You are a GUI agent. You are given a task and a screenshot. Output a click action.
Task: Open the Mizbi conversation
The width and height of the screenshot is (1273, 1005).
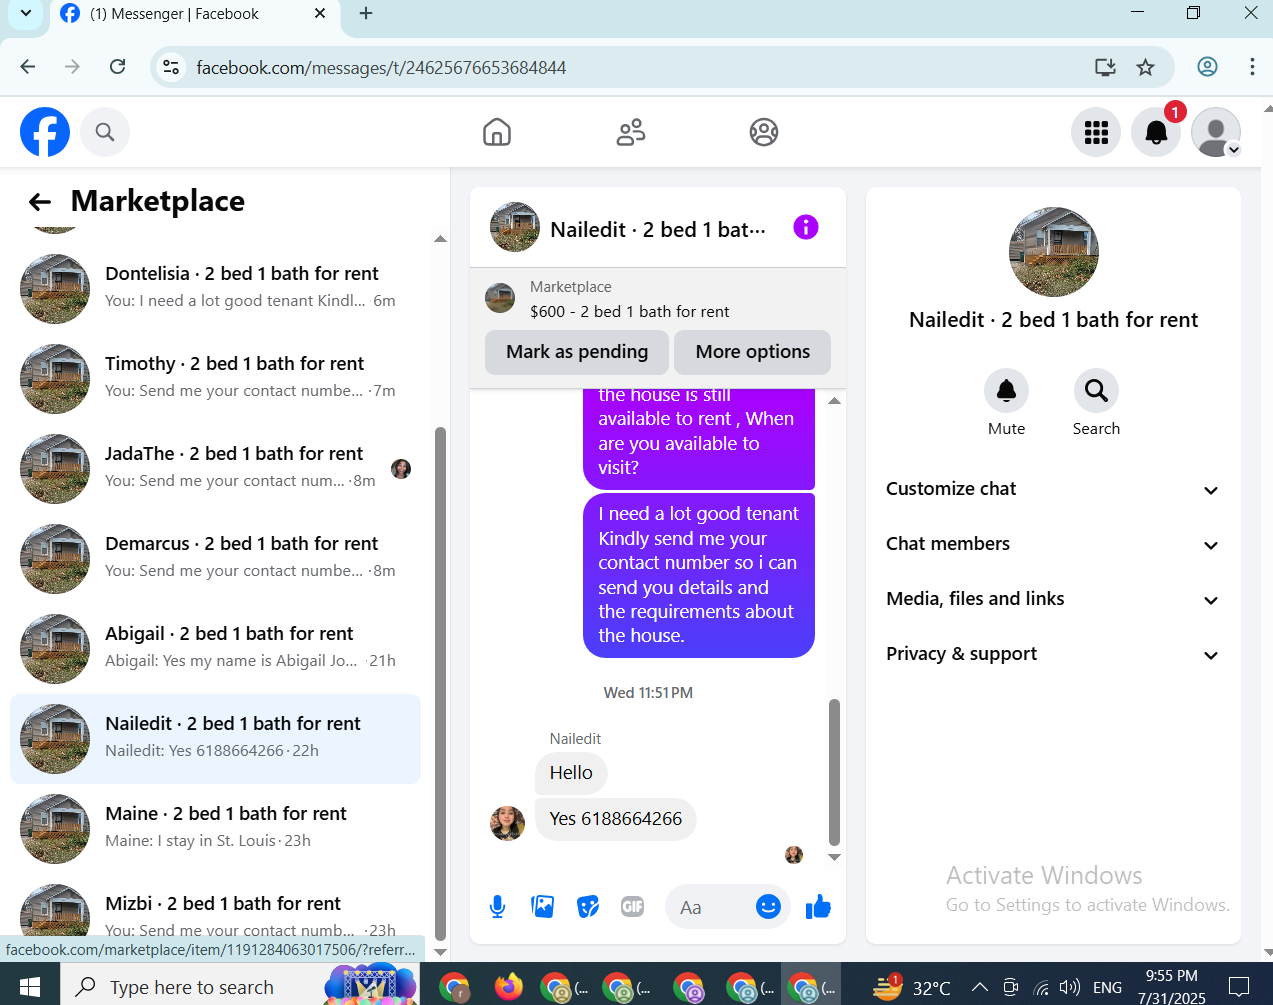click(x=215, y=906)
